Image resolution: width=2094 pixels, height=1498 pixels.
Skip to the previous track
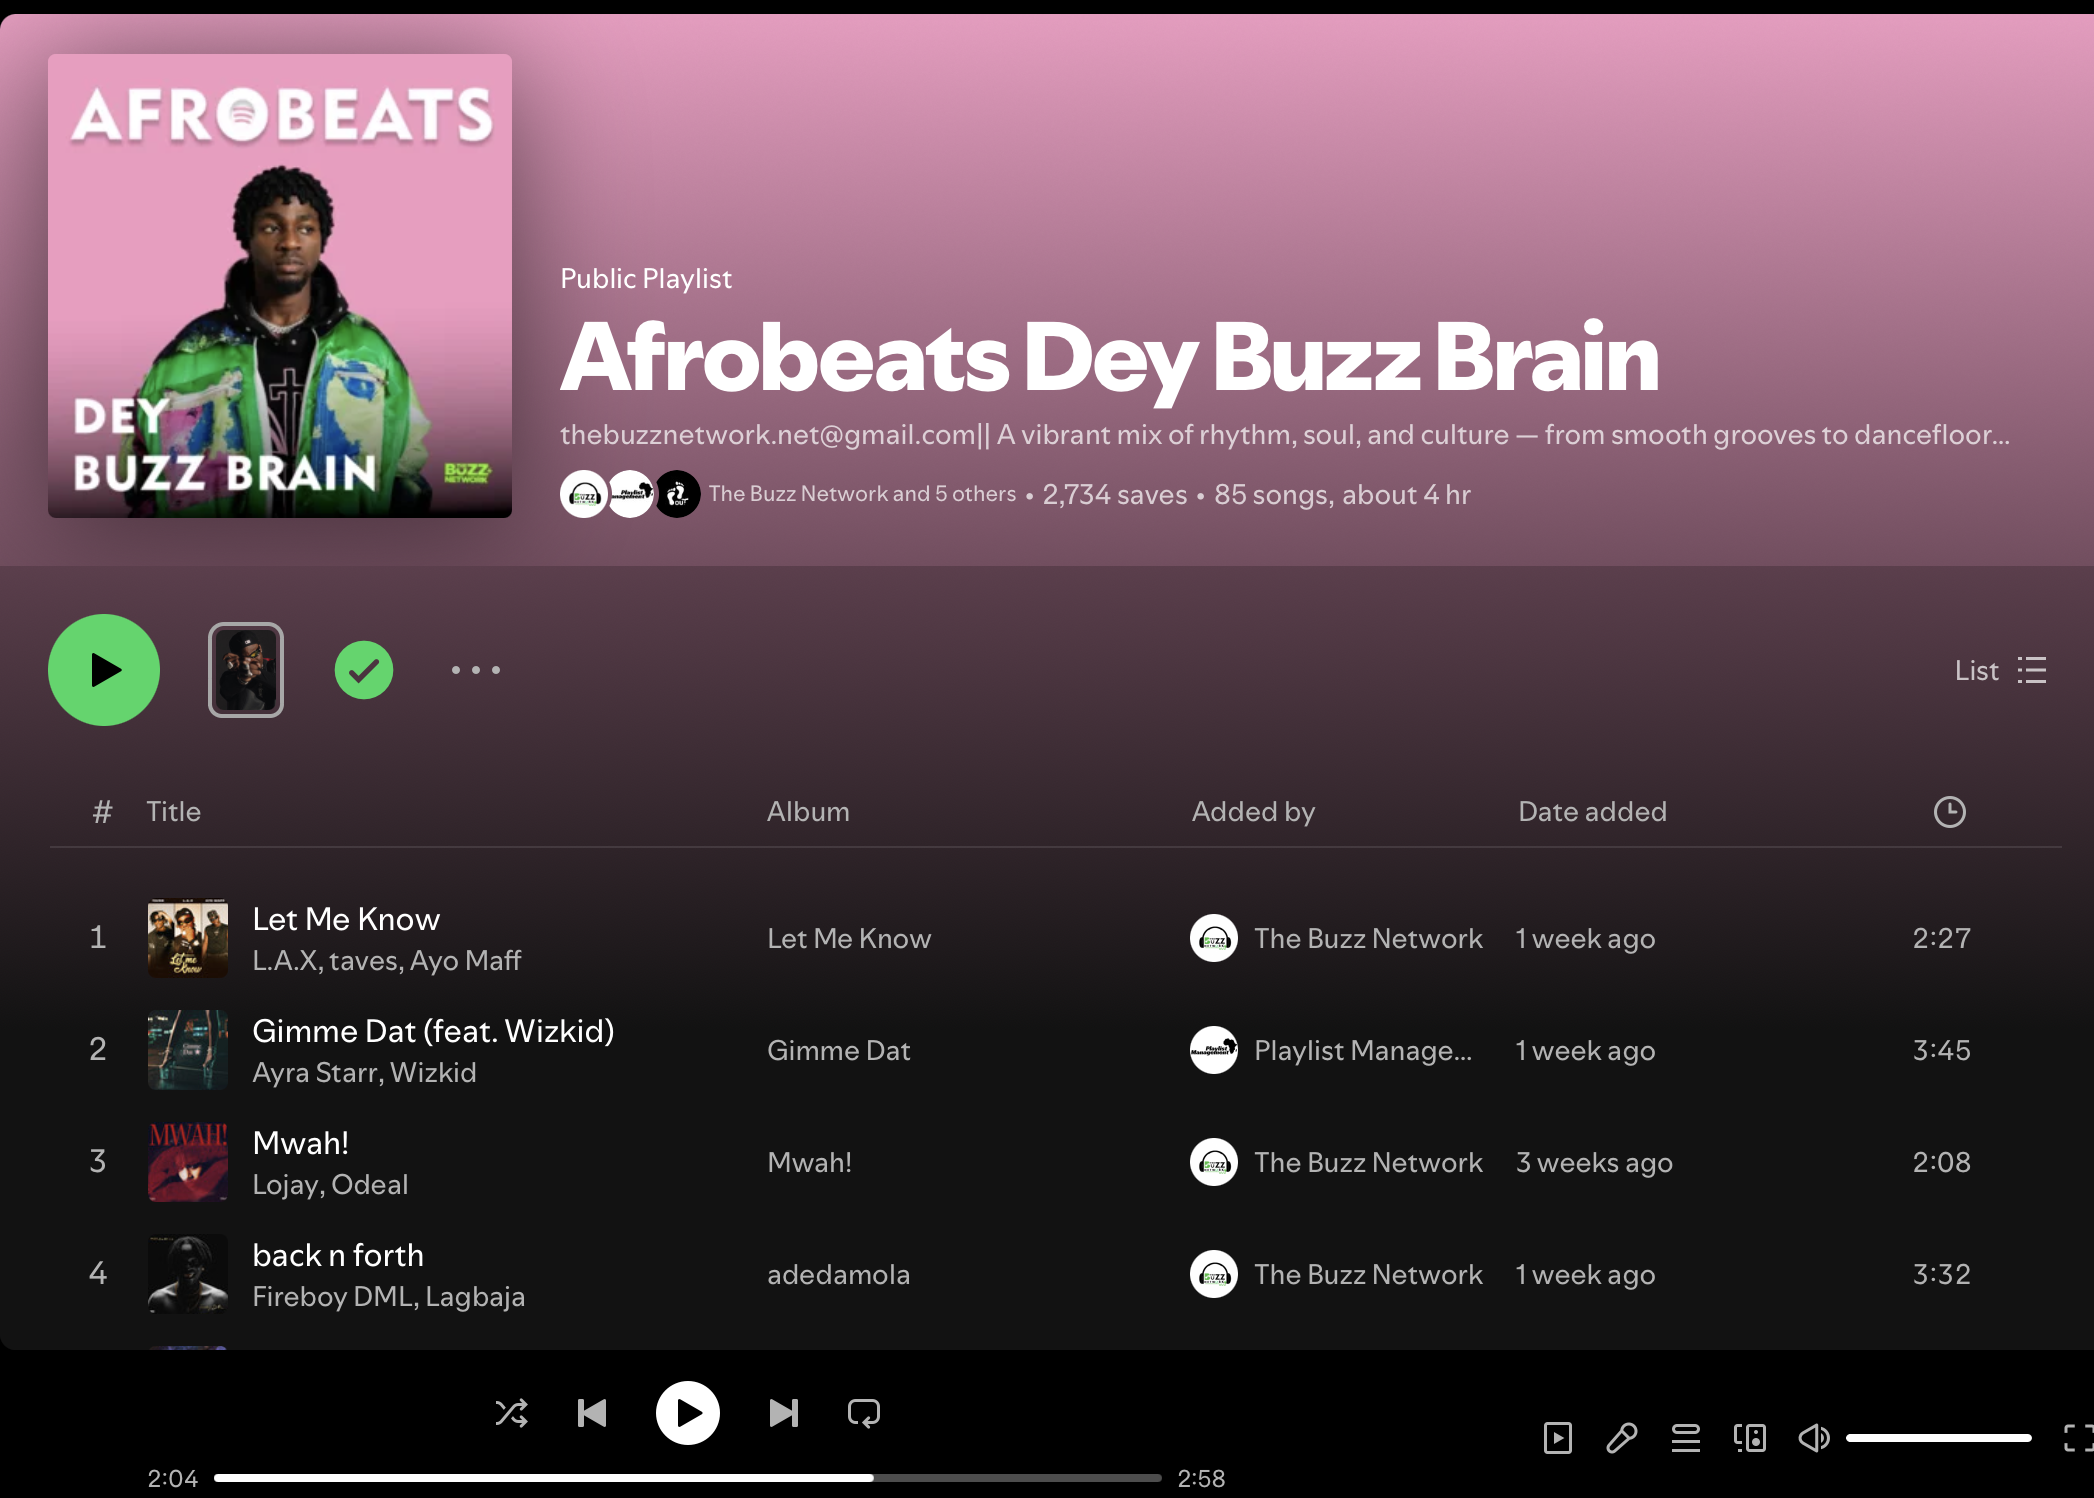coord(592,1413)
